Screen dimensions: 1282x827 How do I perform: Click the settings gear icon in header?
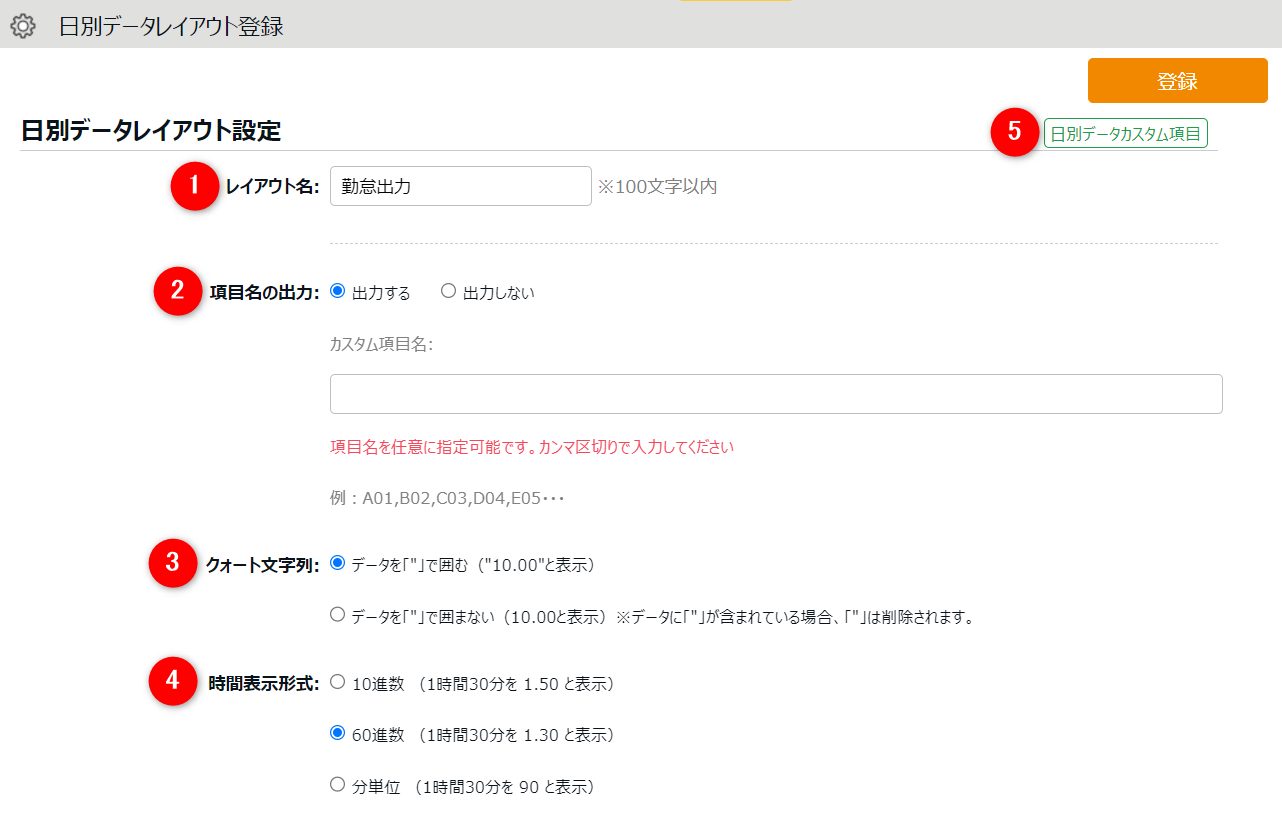point(22,27)
